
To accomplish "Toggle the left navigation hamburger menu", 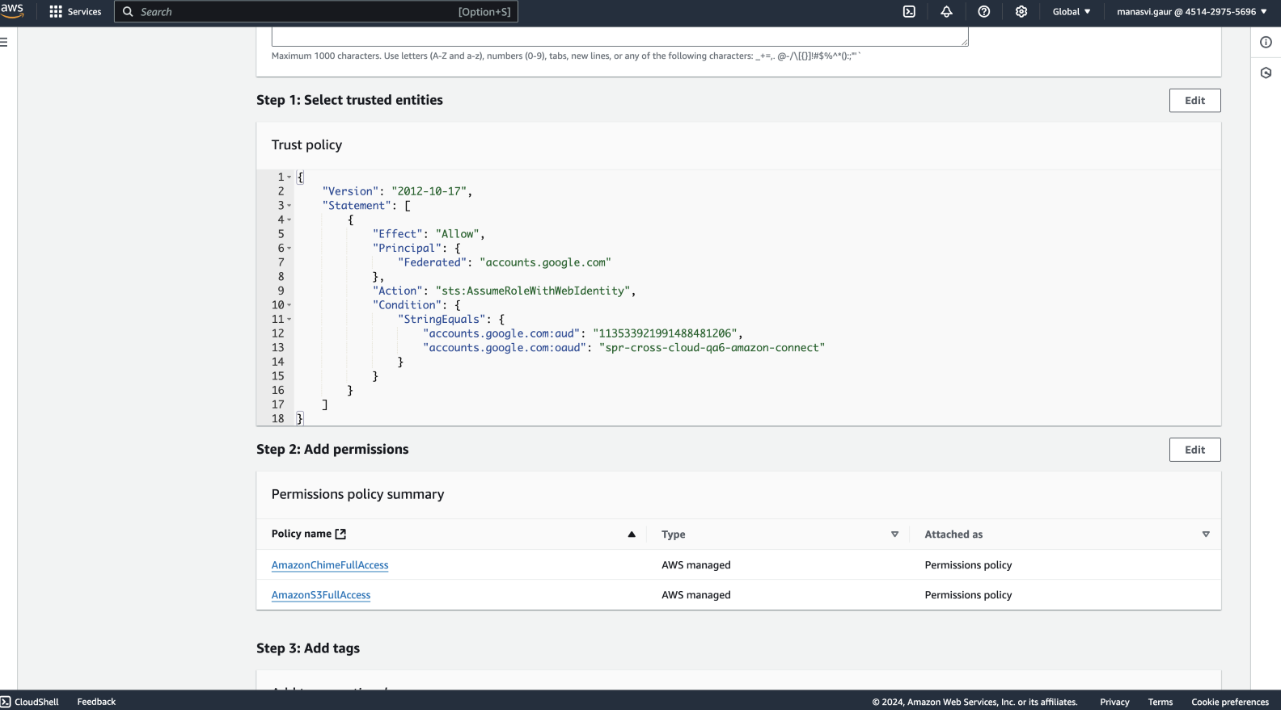I will click(4, 42).
